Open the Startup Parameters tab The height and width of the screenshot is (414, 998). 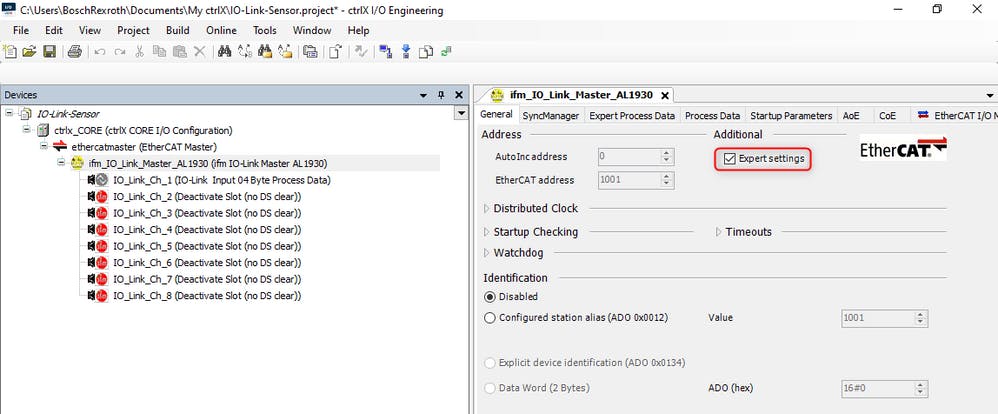click(791, 116)
